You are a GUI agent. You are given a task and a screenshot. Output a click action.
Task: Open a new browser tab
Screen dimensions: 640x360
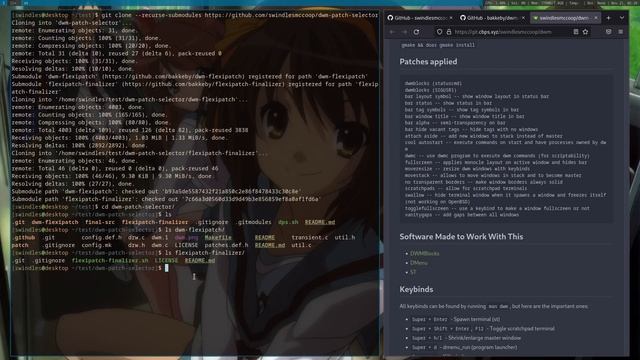click(608, 18)
